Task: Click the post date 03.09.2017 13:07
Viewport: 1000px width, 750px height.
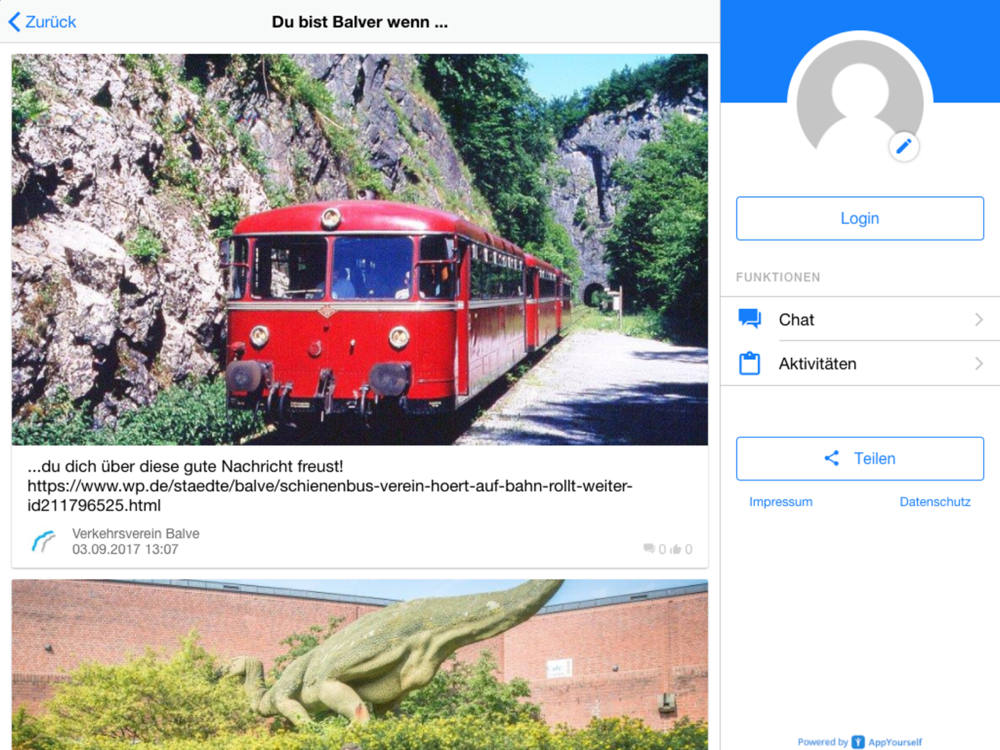Action: click(x=125, y=549)
